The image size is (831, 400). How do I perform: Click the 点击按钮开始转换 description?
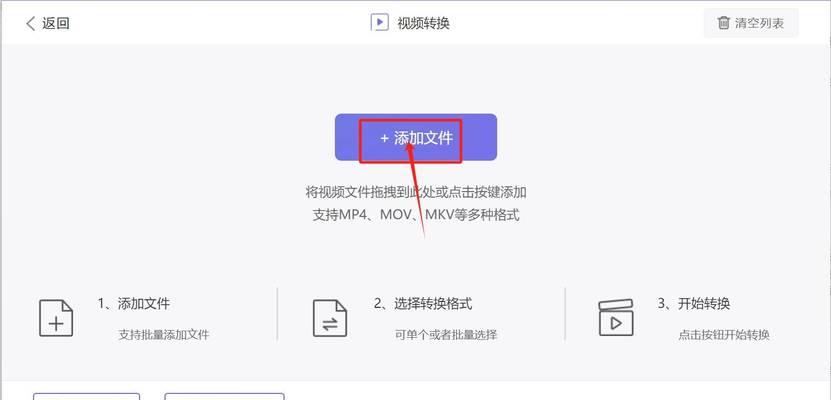pyautogui.click(x=724, y=334)
